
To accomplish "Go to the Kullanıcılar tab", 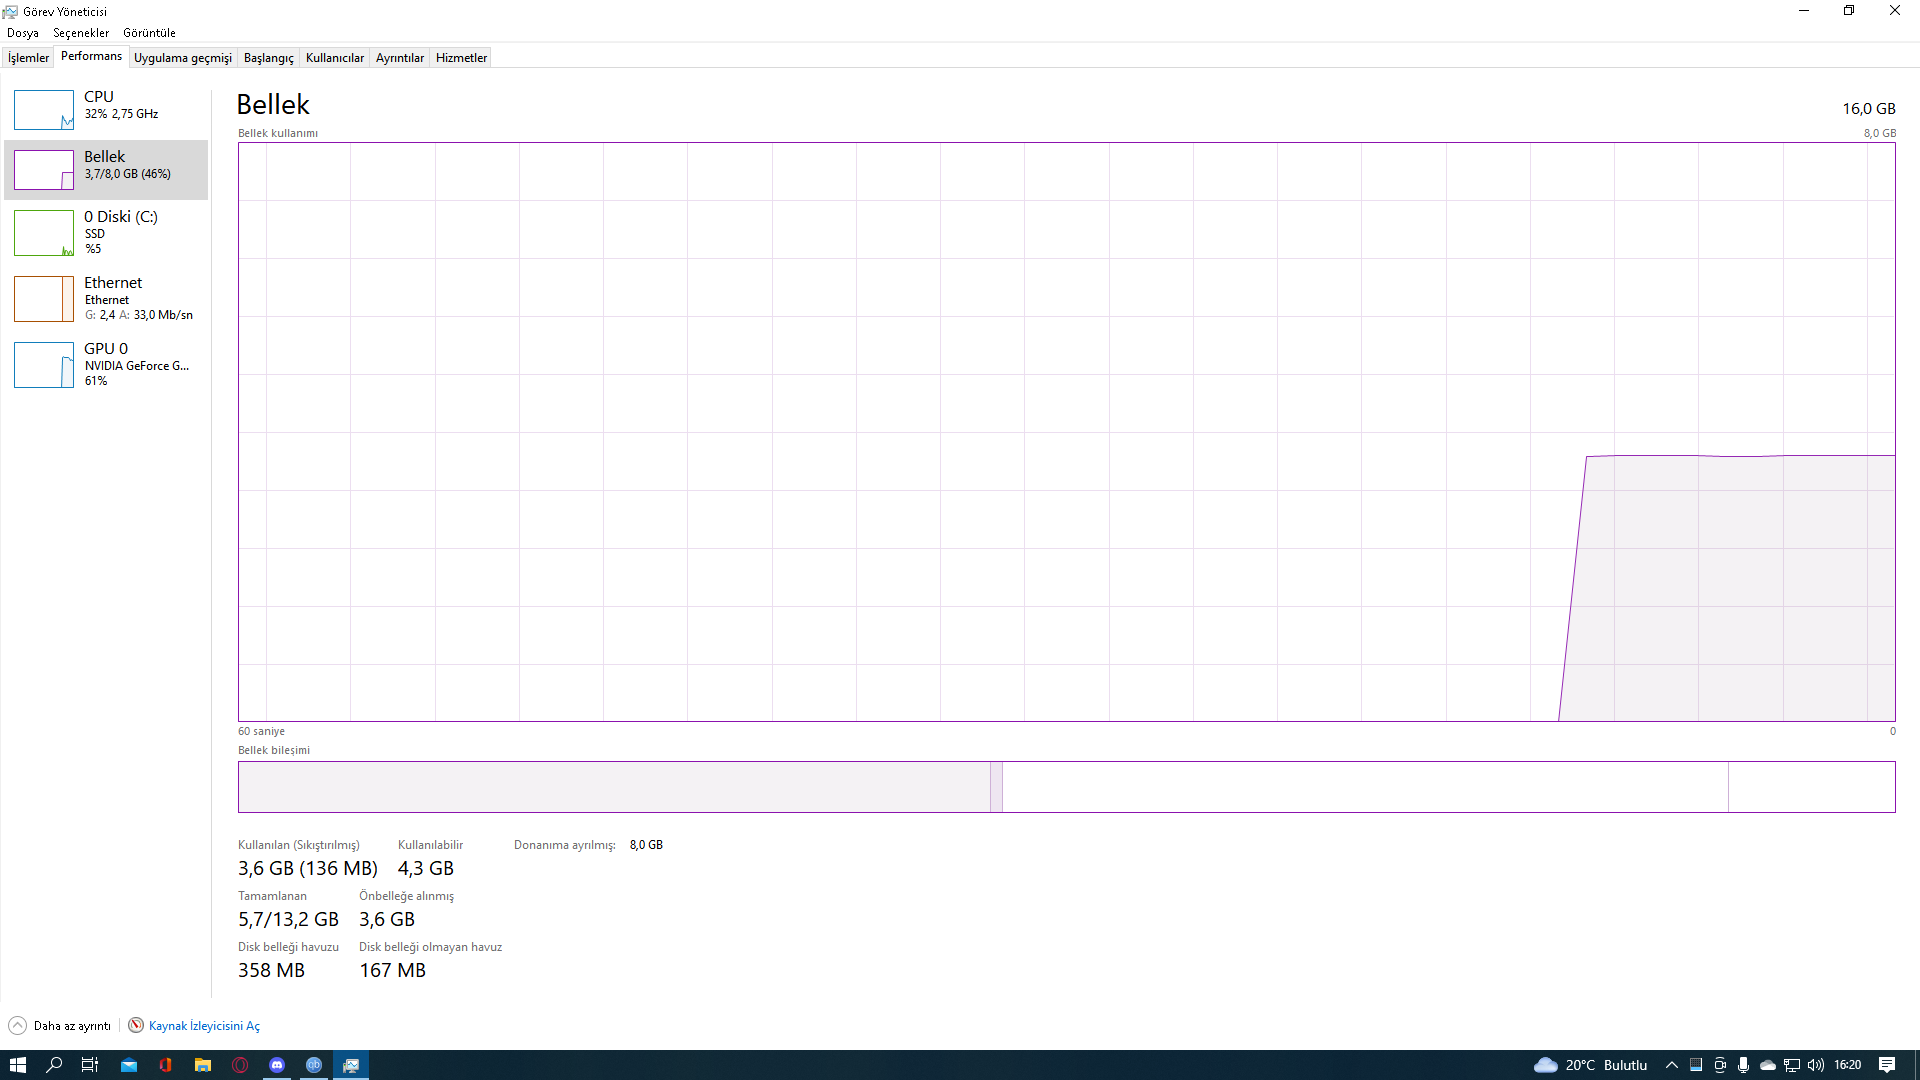I will 334,58.
